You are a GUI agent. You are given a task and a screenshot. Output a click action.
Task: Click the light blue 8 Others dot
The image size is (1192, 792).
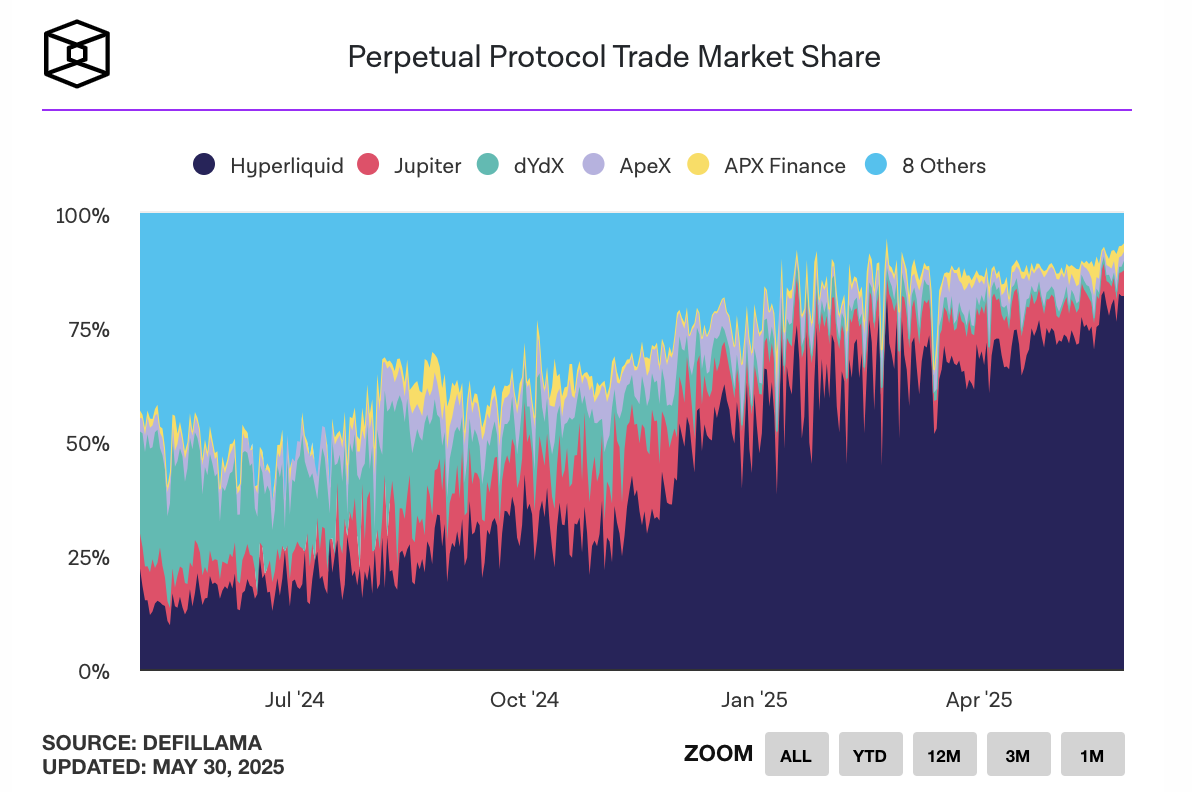tap(877, 165)
